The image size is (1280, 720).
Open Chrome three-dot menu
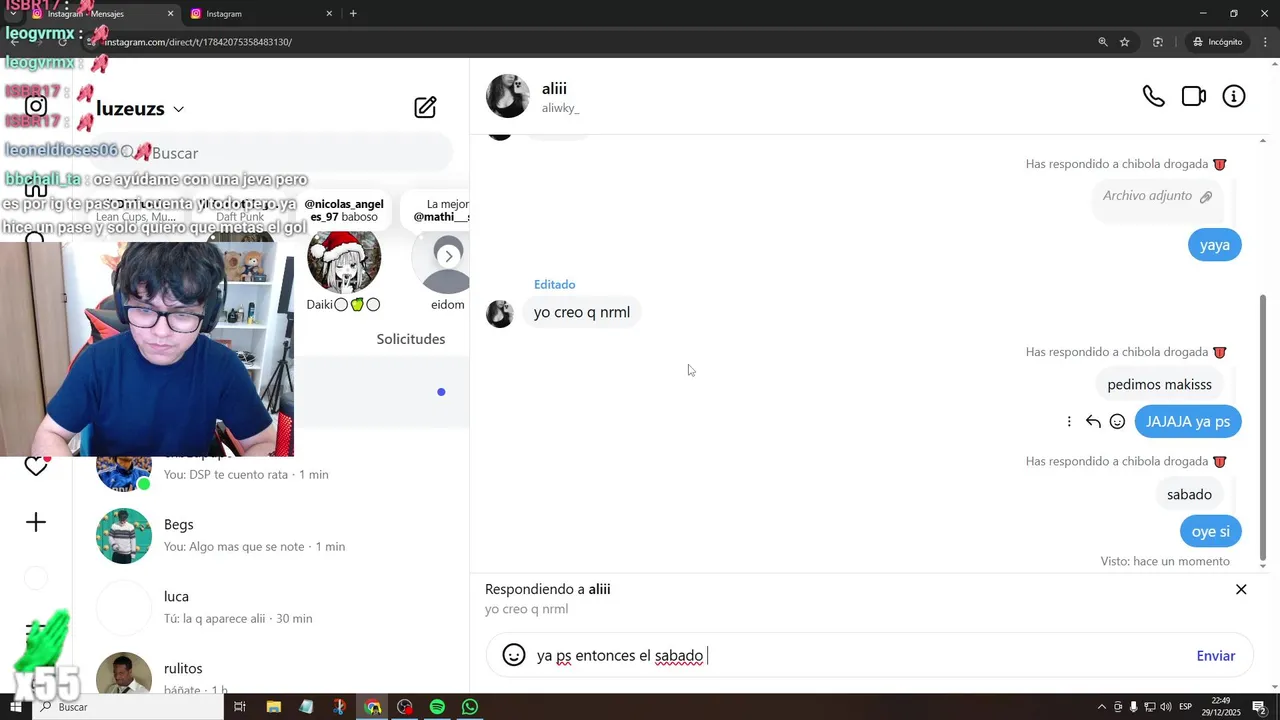1266,42
